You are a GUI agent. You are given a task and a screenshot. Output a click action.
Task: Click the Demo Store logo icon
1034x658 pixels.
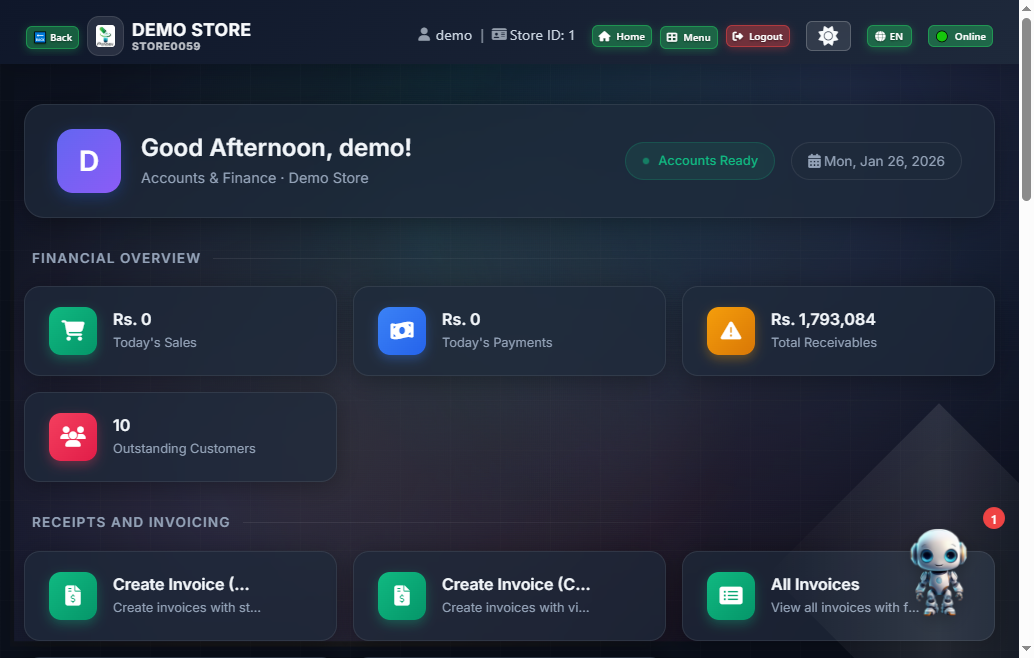(106, 36)
